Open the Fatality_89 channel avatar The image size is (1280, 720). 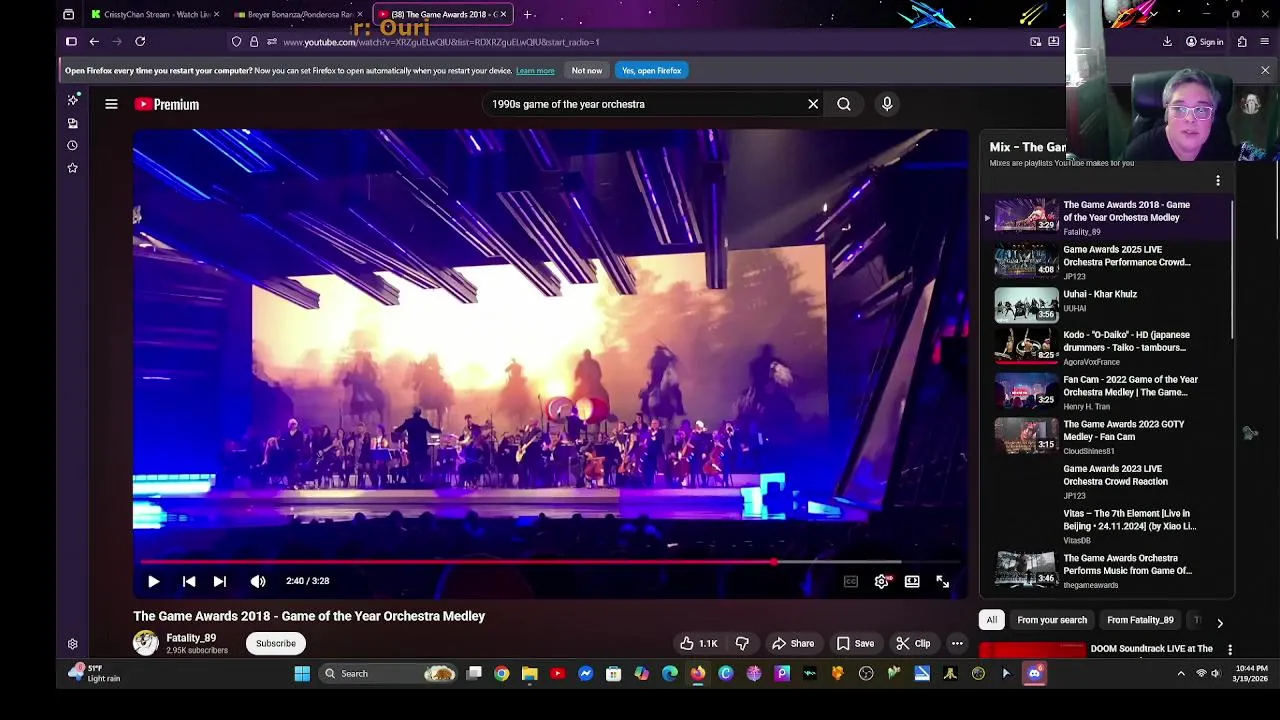pyautogui.click(x=146, y=643)
